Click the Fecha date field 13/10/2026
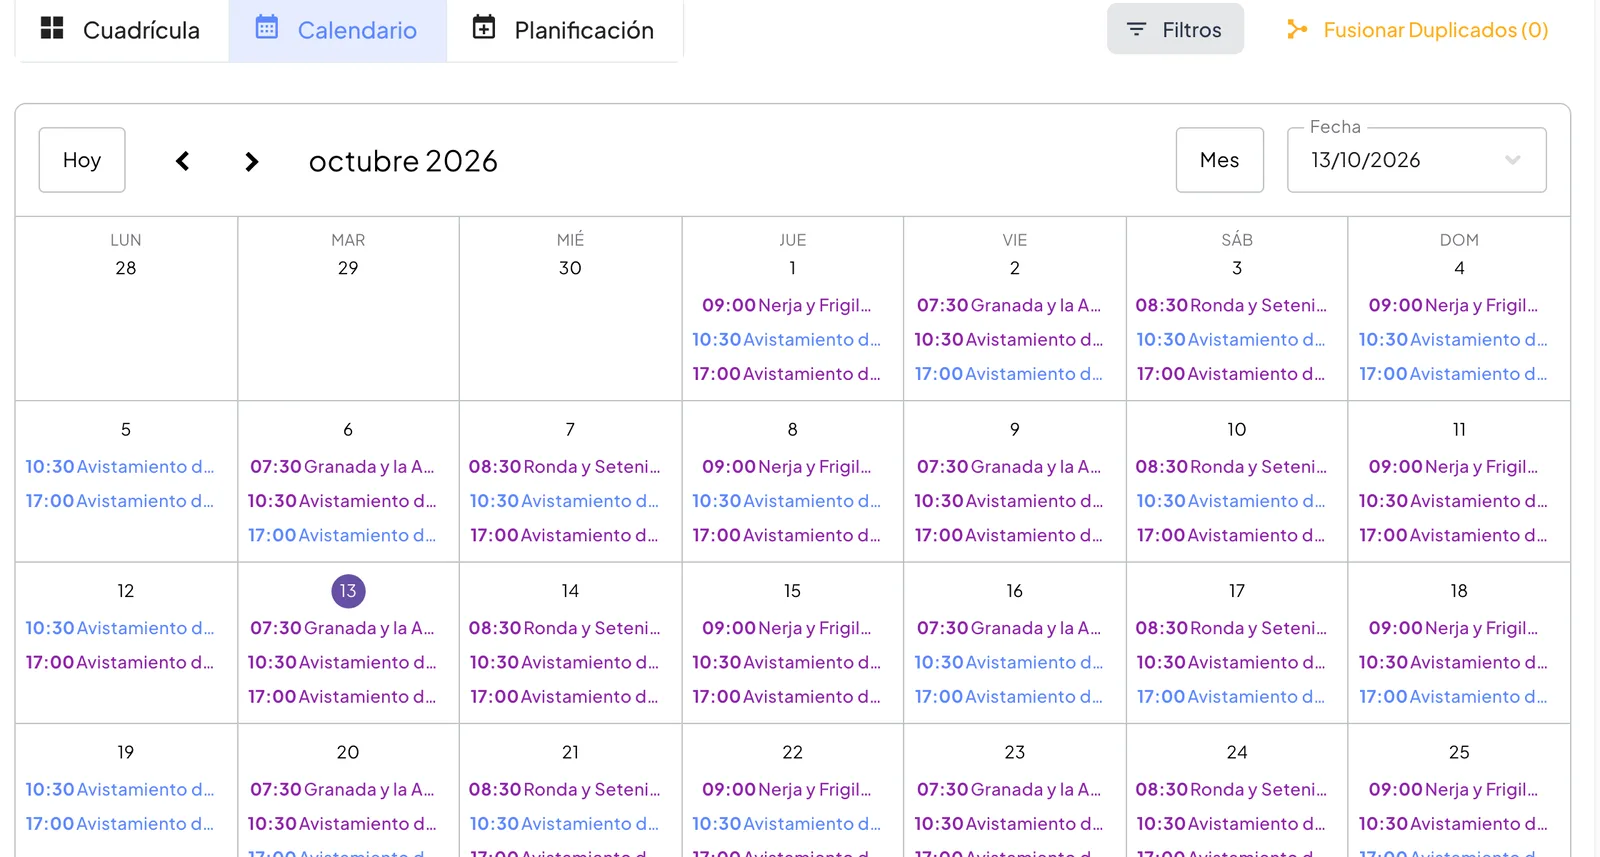This screenshot has width=1600, height=857. pyautogui.click(x=1416, y=160)
